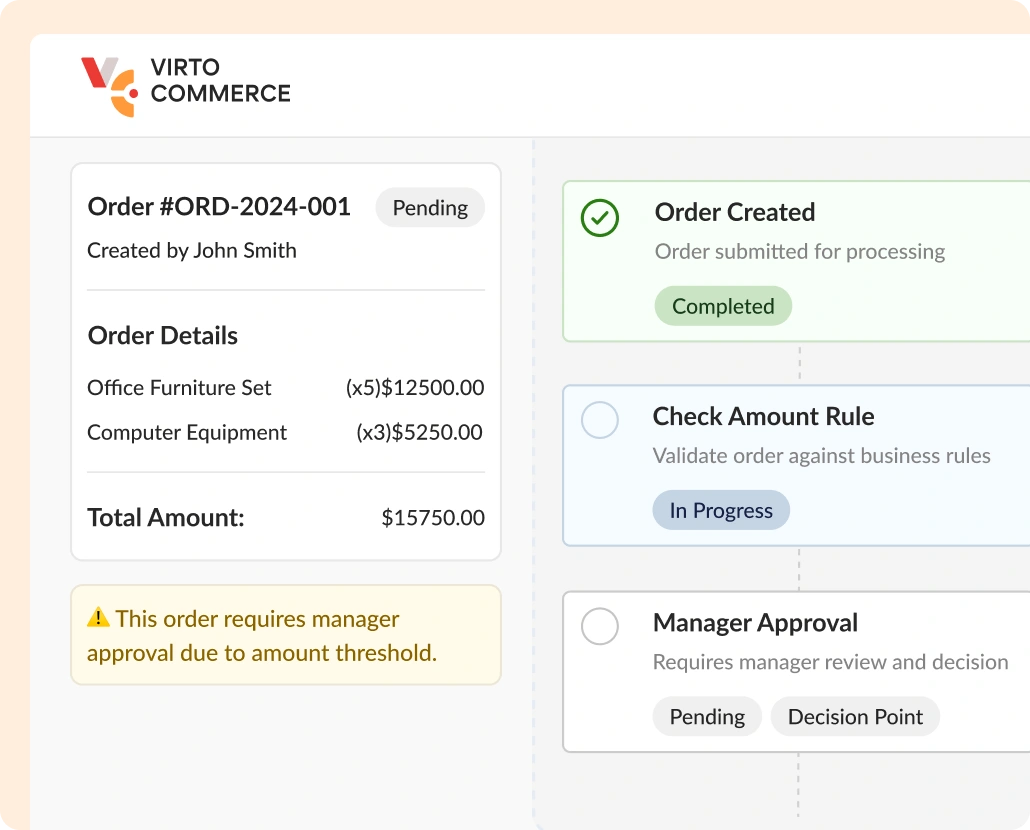Click the Order #ORD-2024-001 heading
1030x830 pixels.
tap(219, 207)
